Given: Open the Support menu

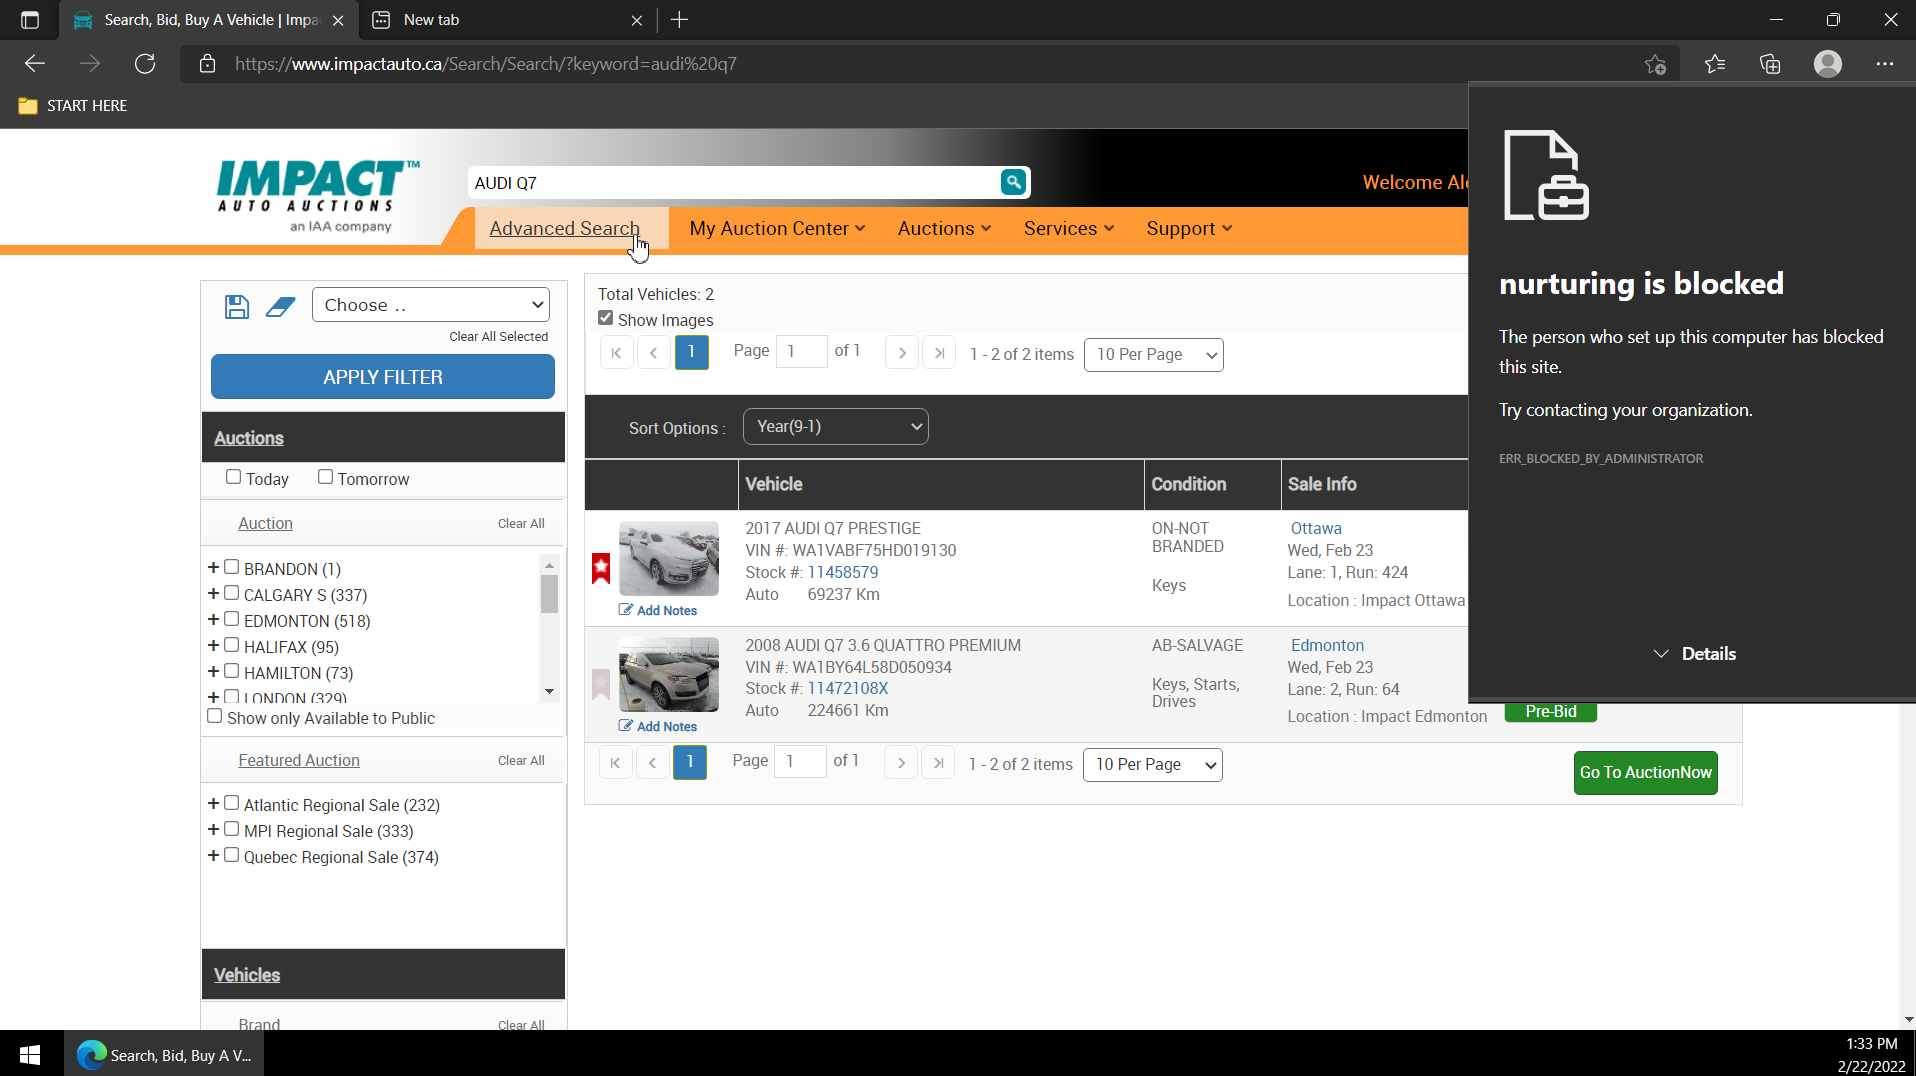Looking at the screenshot, I should coord(1189,229).
